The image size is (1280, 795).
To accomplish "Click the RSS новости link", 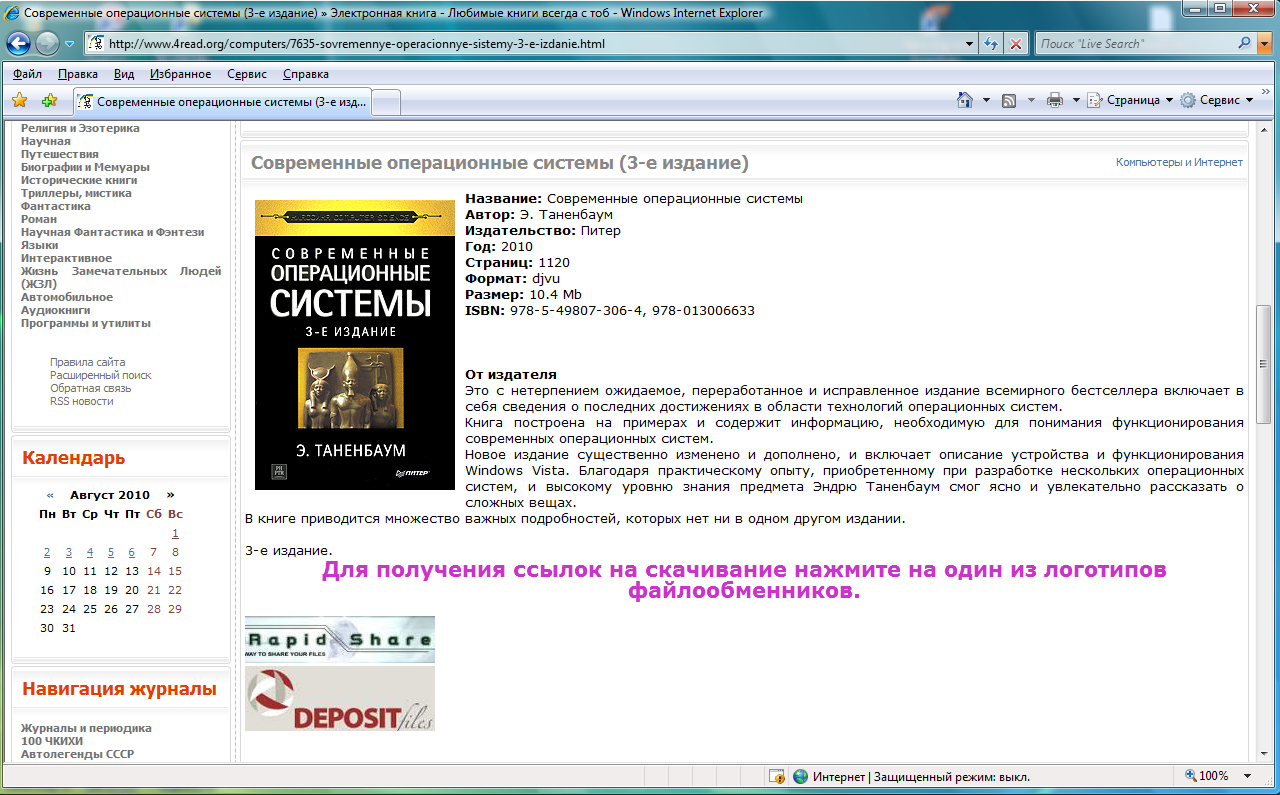I will pyautogui.click(x=82, y=401).
